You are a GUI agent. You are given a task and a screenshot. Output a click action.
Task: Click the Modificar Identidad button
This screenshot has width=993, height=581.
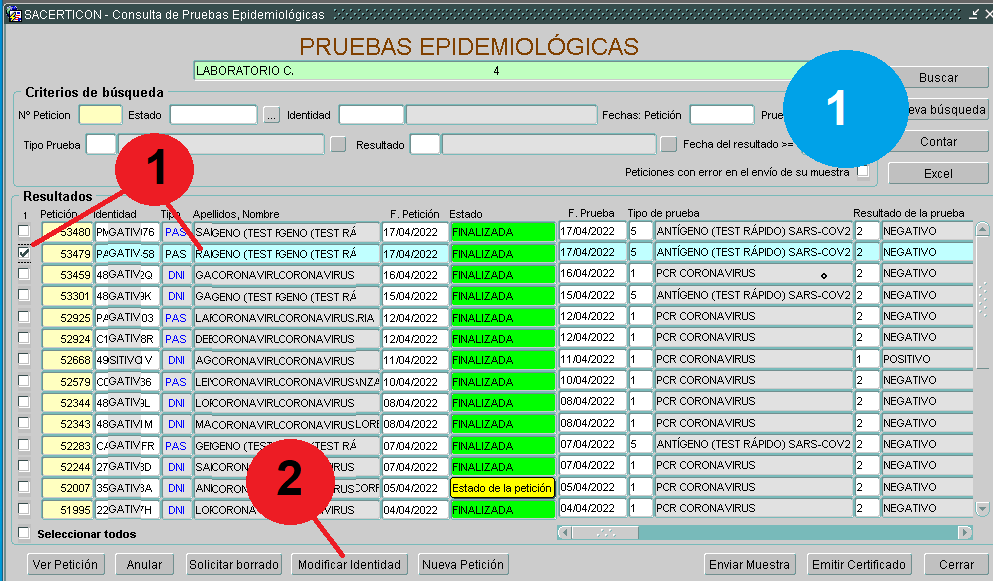(x=349, y=565)
